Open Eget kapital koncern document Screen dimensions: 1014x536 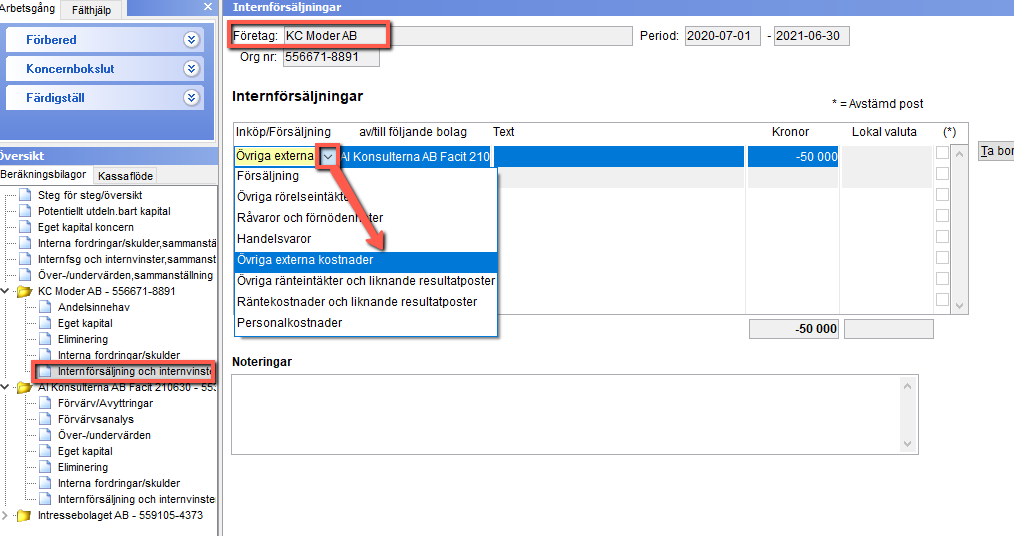coord(86,228)
